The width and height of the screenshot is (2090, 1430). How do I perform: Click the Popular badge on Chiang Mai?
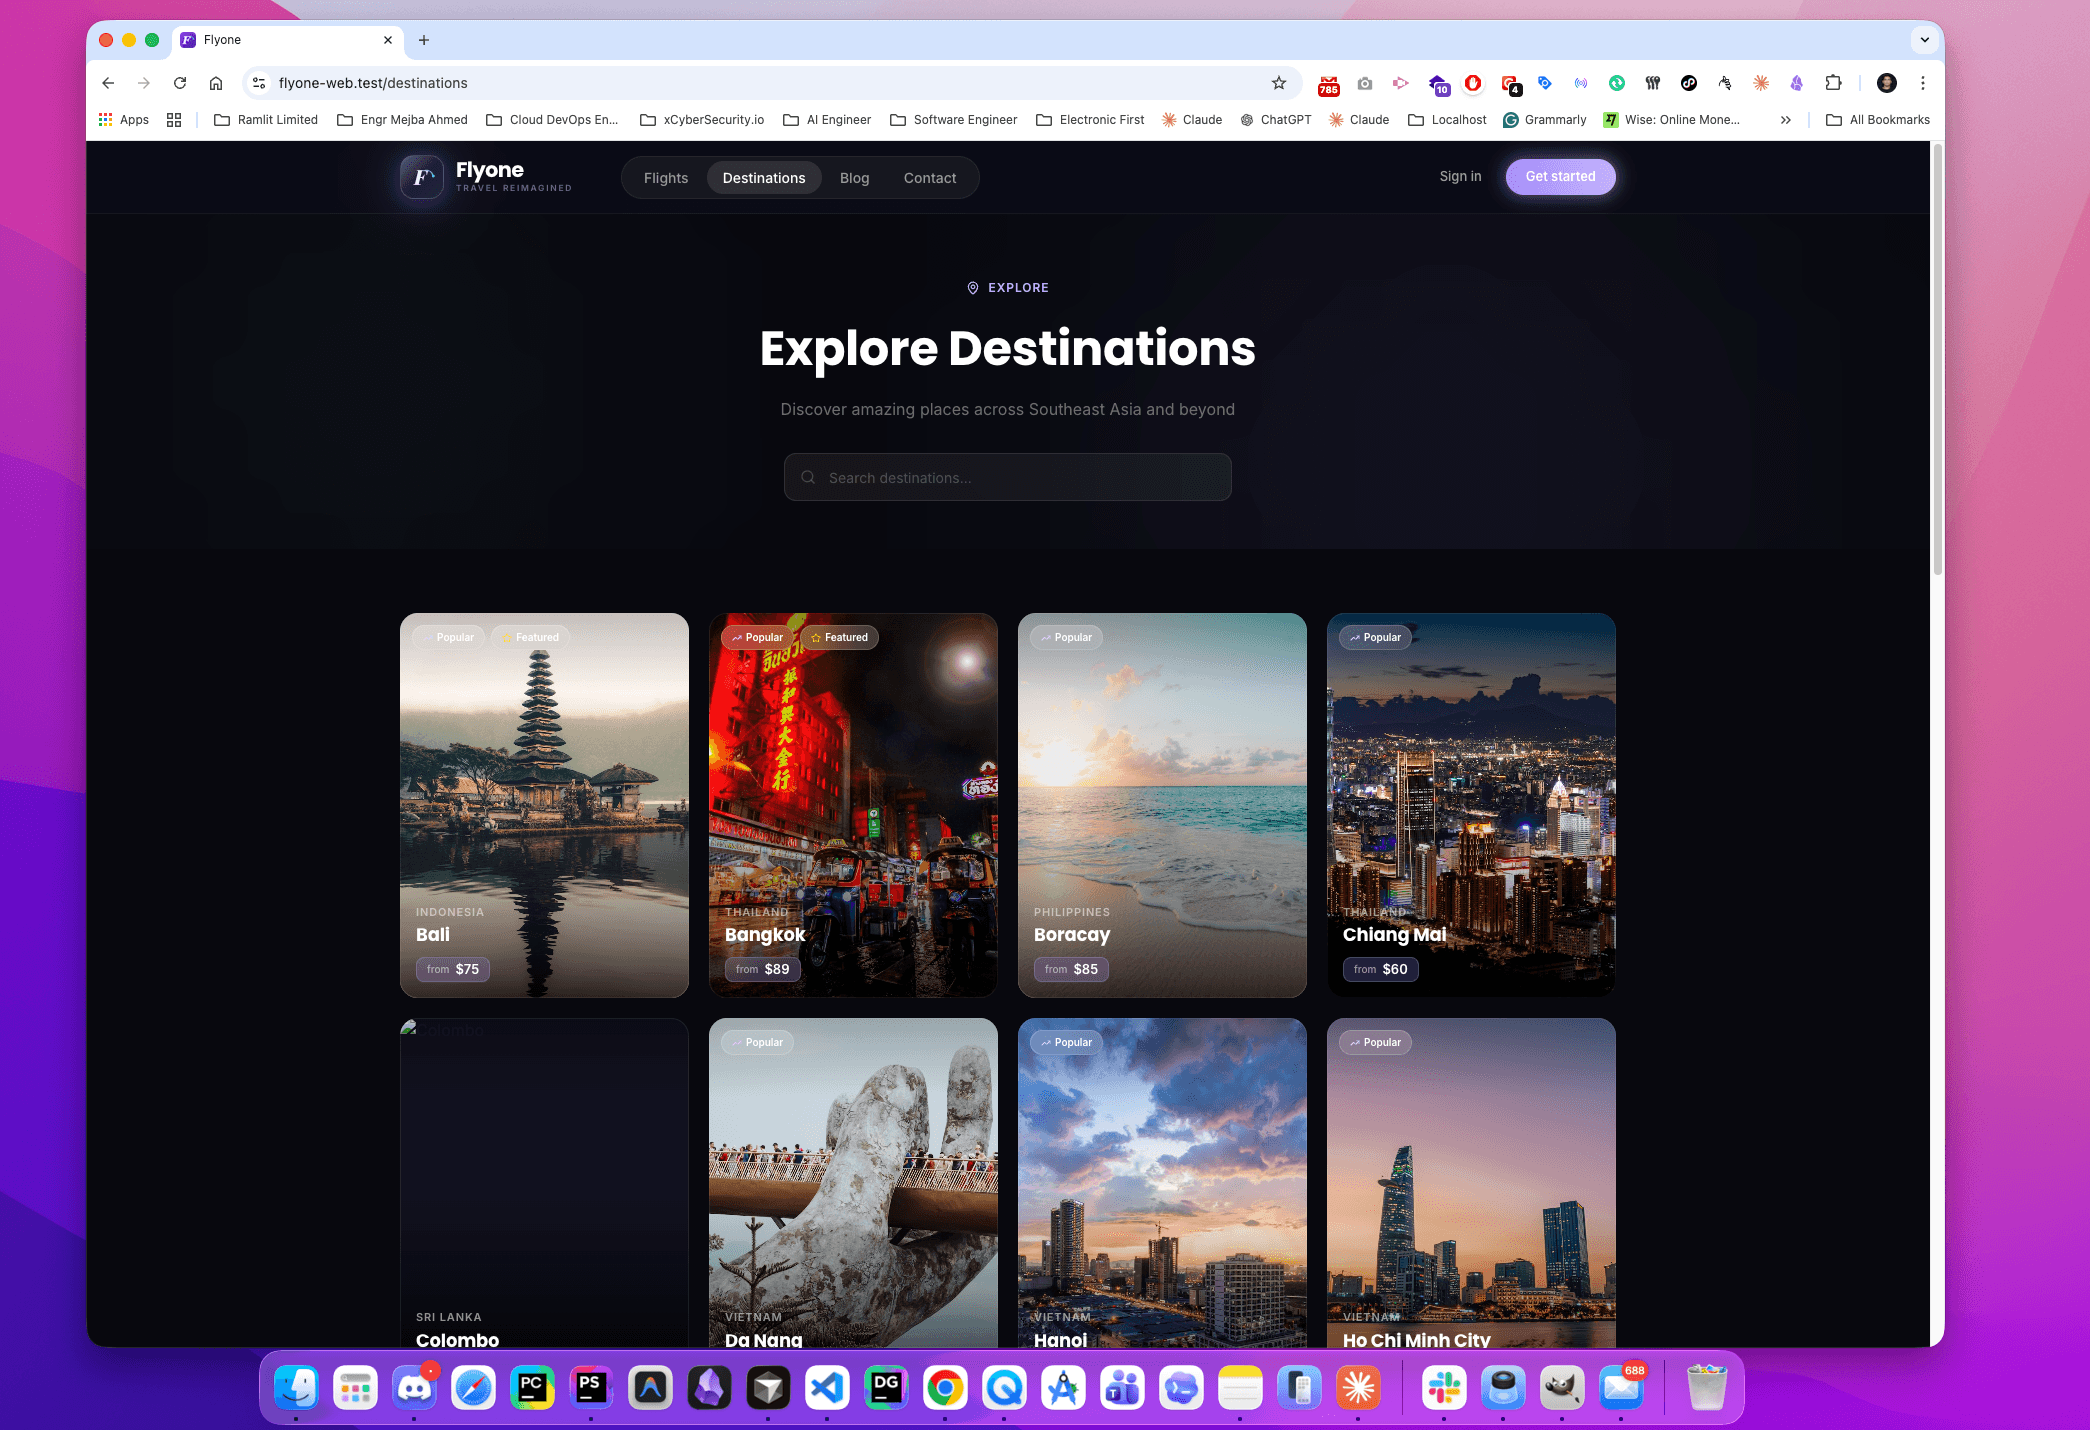click(1375, 637)
